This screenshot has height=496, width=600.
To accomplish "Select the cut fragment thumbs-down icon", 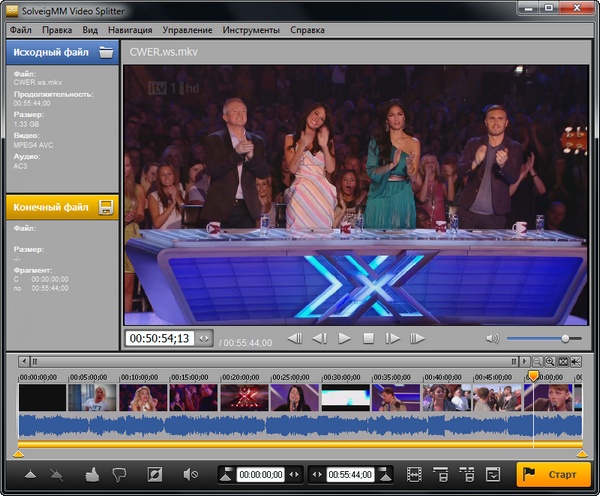I will [x=120, y=474].
